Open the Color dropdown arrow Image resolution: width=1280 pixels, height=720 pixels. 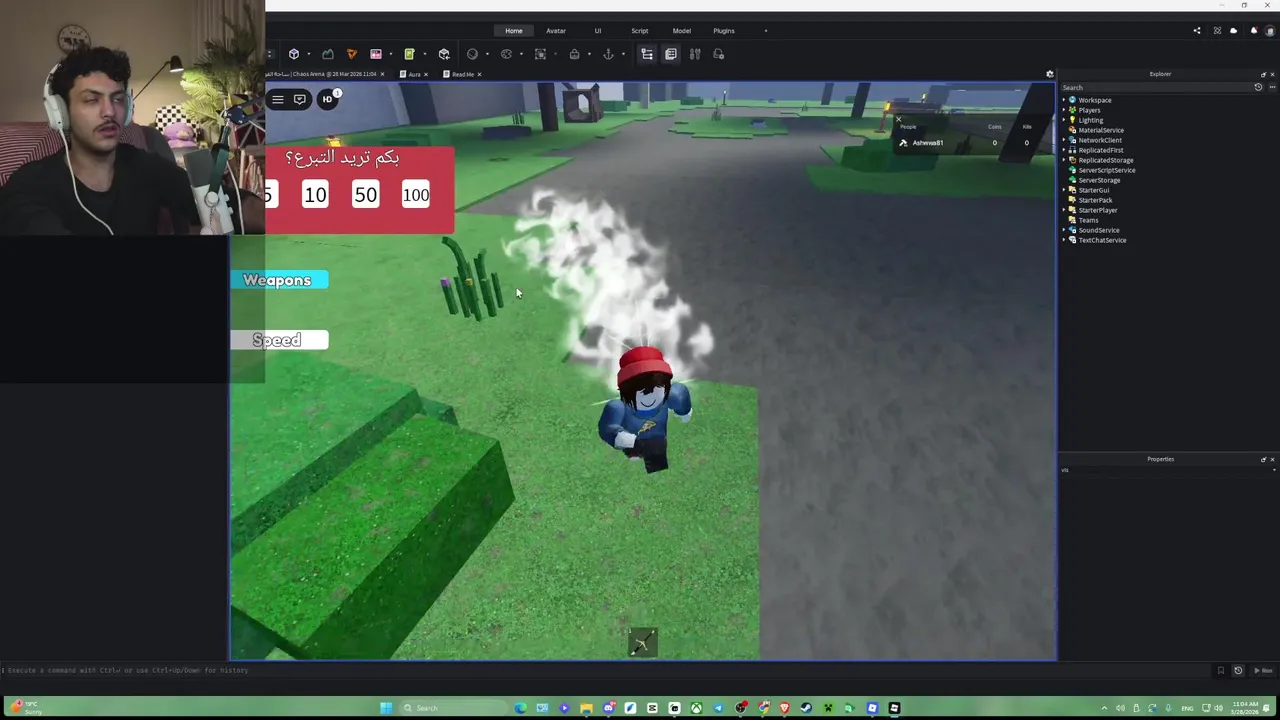(x=521, y=54)
